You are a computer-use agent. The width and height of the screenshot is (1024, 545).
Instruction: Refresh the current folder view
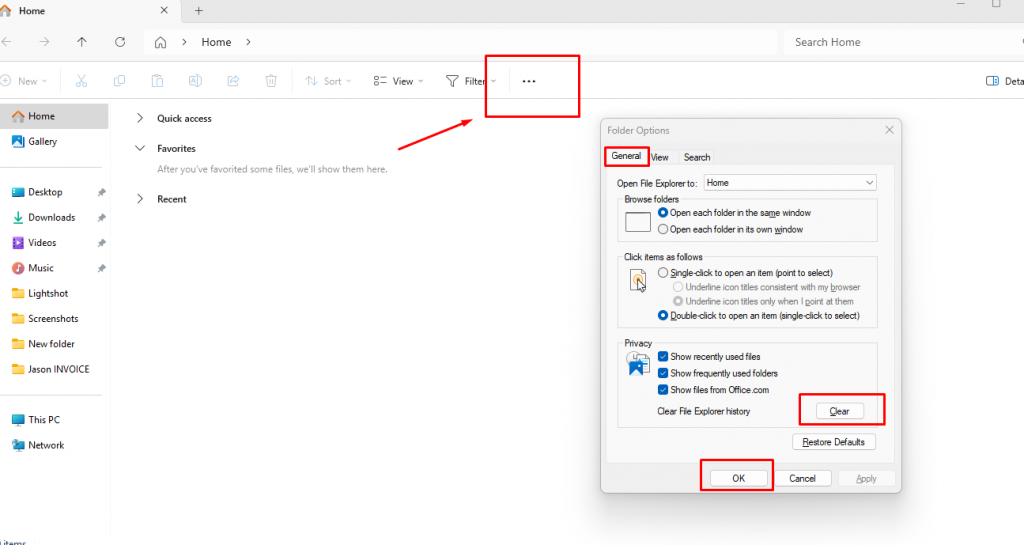click(120, 42)
